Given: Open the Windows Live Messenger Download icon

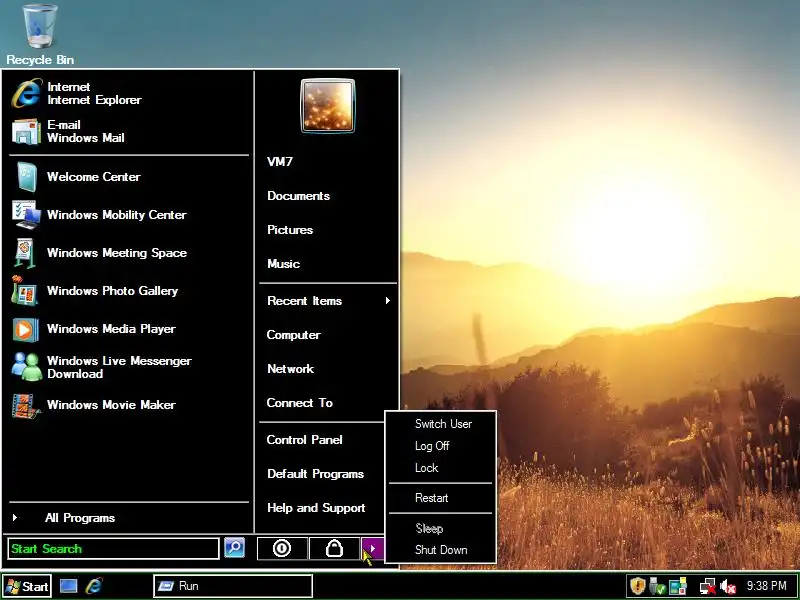Looking at the screenshot, I should (x=27, y=367).
